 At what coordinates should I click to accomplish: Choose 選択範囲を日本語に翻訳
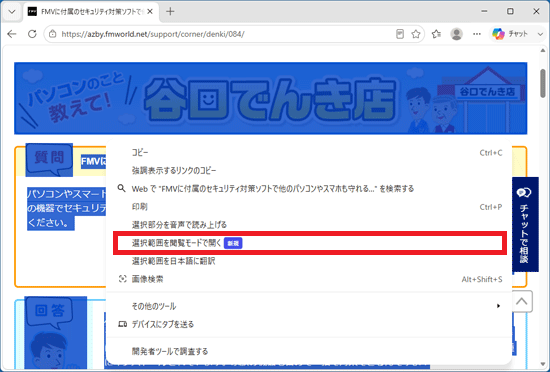[310, 261]
